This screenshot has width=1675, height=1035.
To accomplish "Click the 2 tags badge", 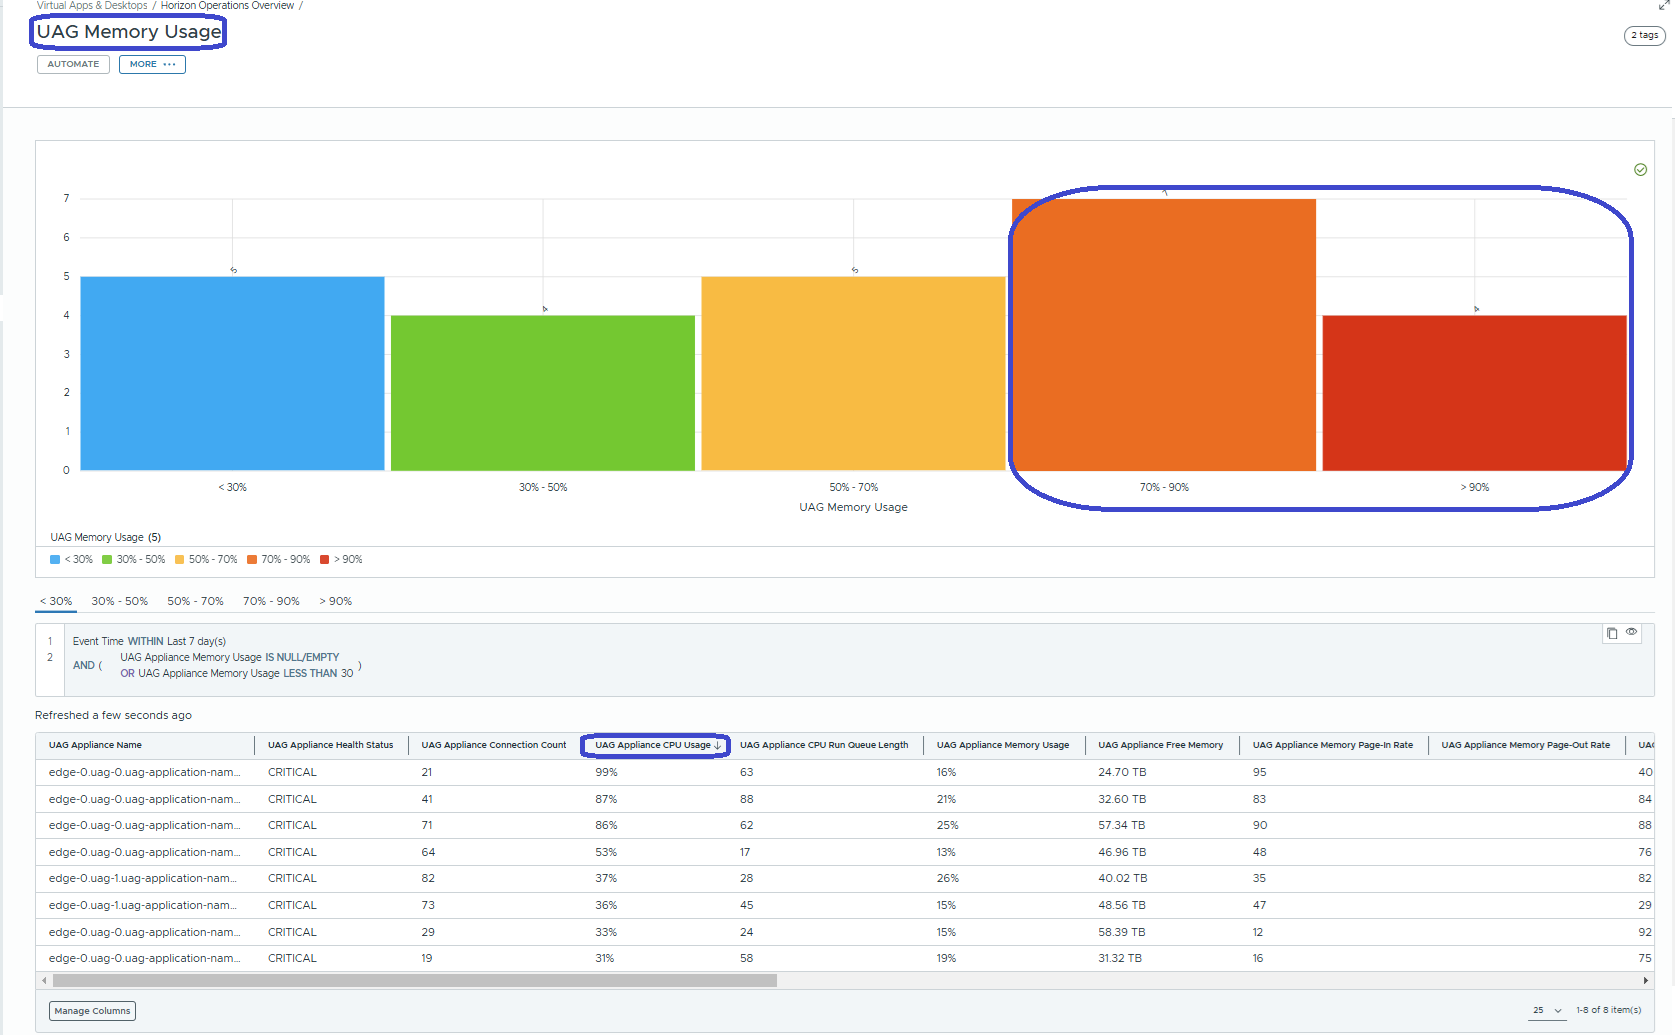I will (1644, 35).
